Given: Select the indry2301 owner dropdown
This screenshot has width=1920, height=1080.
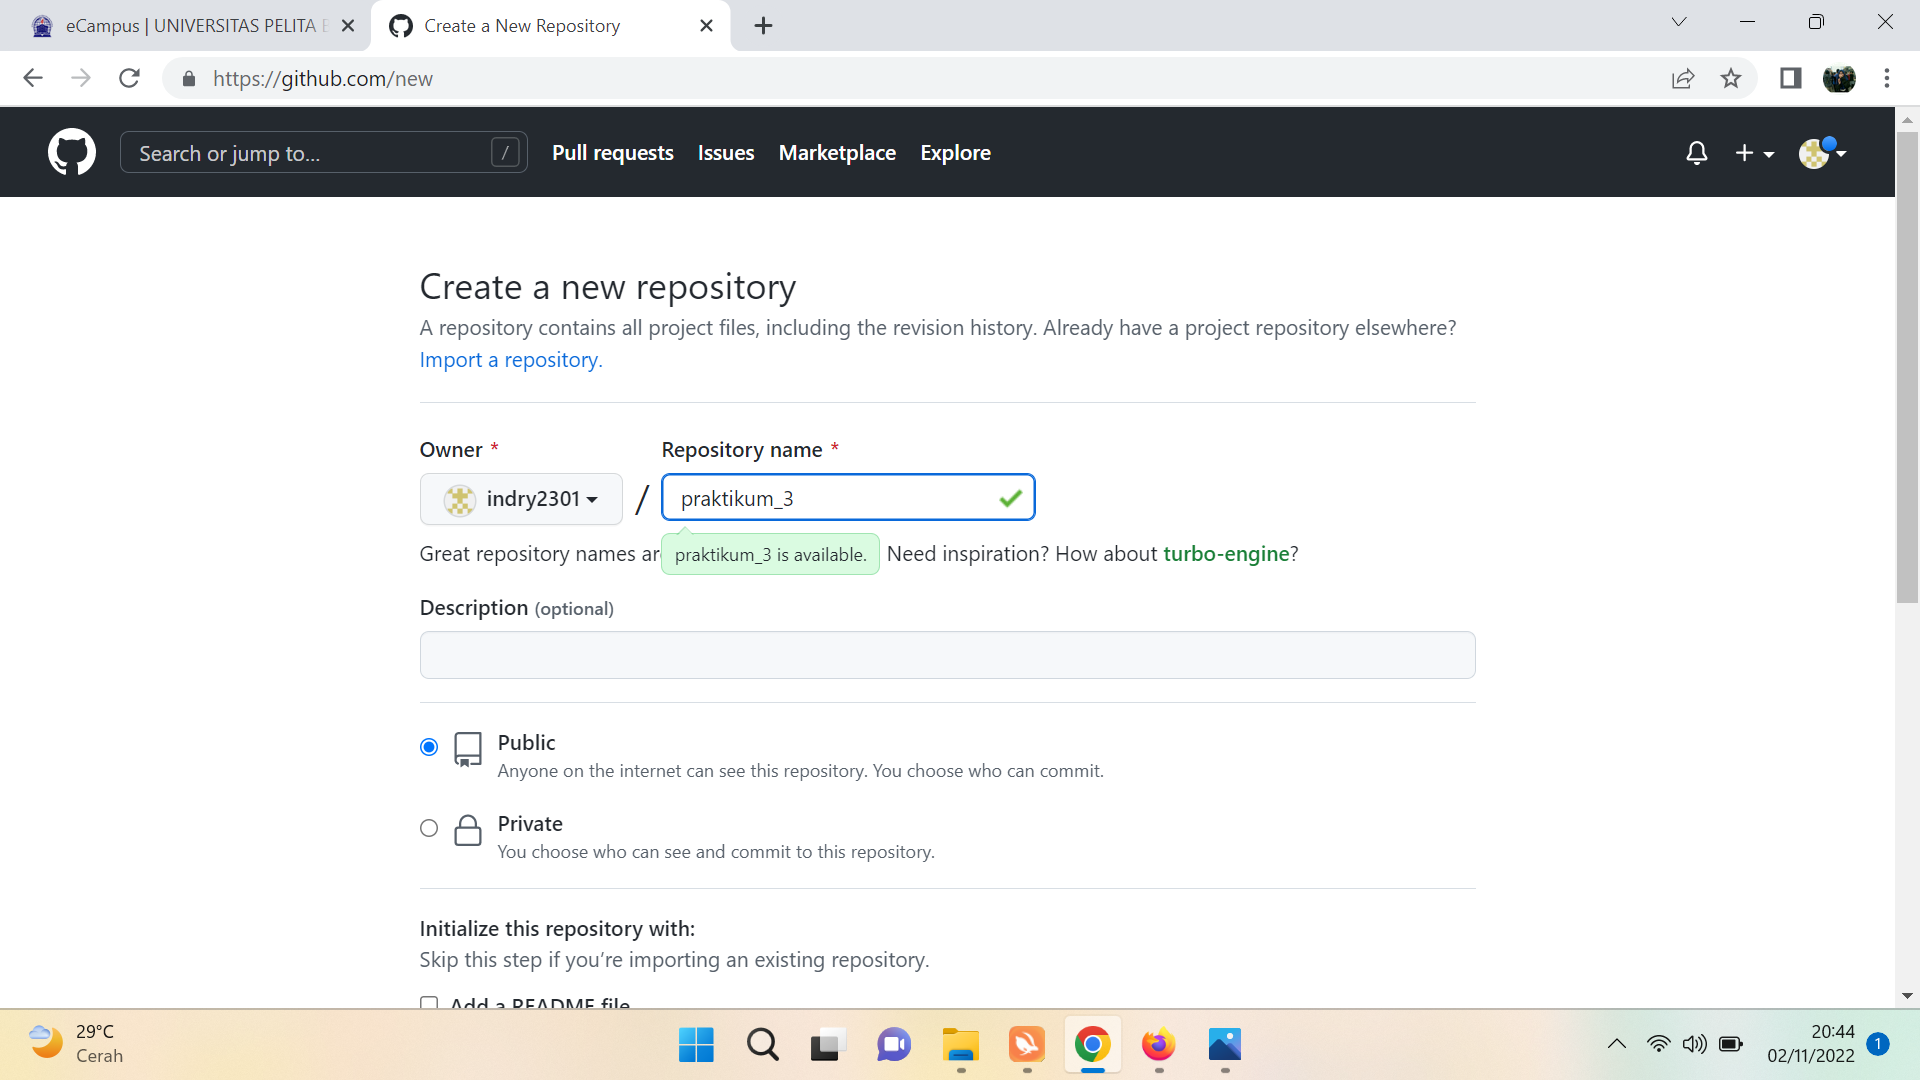Looking at the screenshot, I should (521, 499).
